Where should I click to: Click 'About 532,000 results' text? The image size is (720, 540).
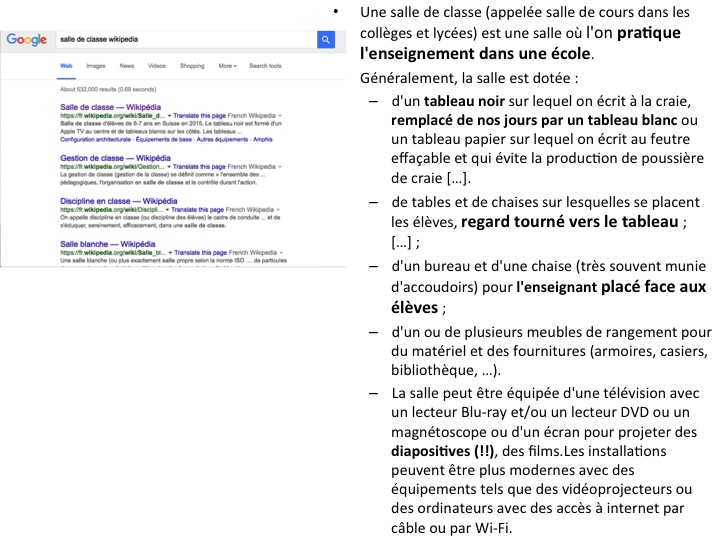coord(108,89)
